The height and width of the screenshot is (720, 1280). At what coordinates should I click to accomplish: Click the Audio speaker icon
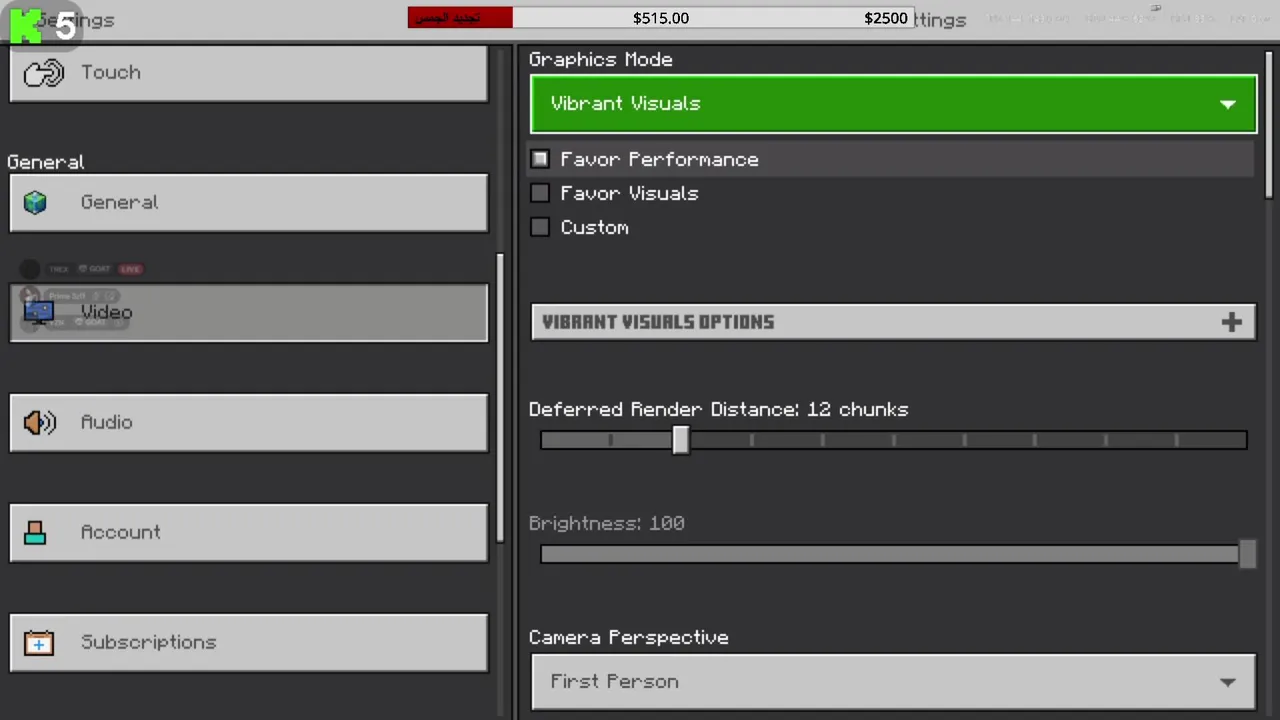[x=39, y=423]
